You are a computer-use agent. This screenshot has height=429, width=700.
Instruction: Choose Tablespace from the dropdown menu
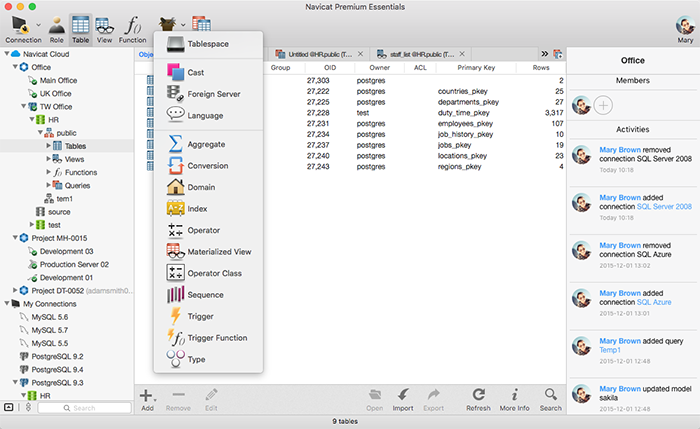click(208, 44)
